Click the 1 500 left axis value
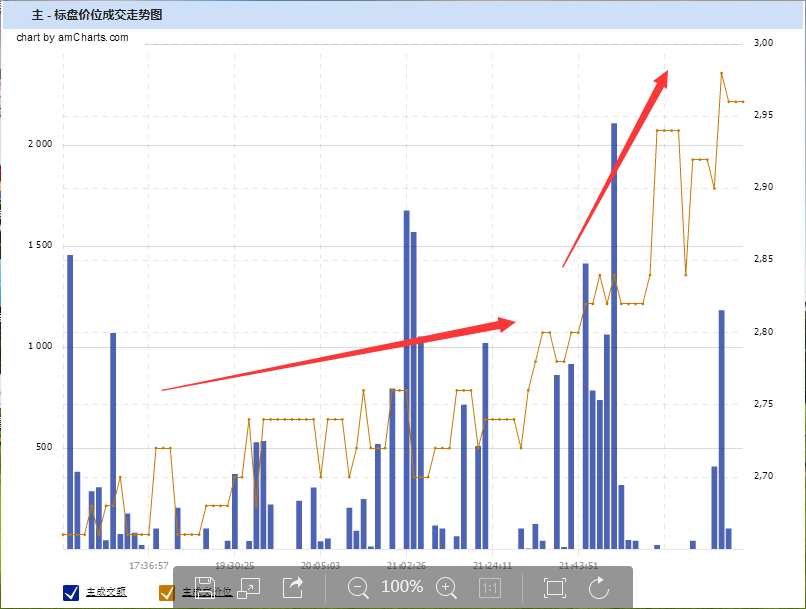Image resolution: width=806 pixels, height=609 pixels. pos(40,245)
